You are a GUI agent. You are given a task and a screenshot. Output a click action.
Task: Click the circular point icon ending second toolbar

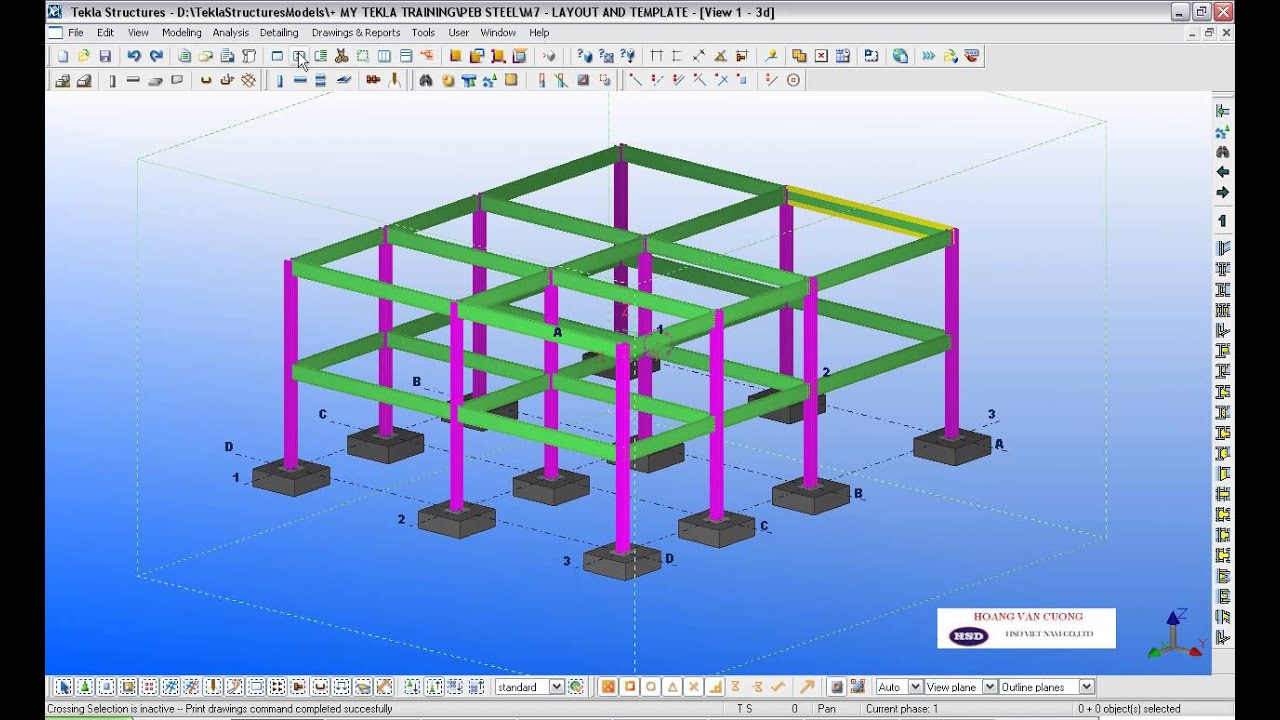point(793,80)
